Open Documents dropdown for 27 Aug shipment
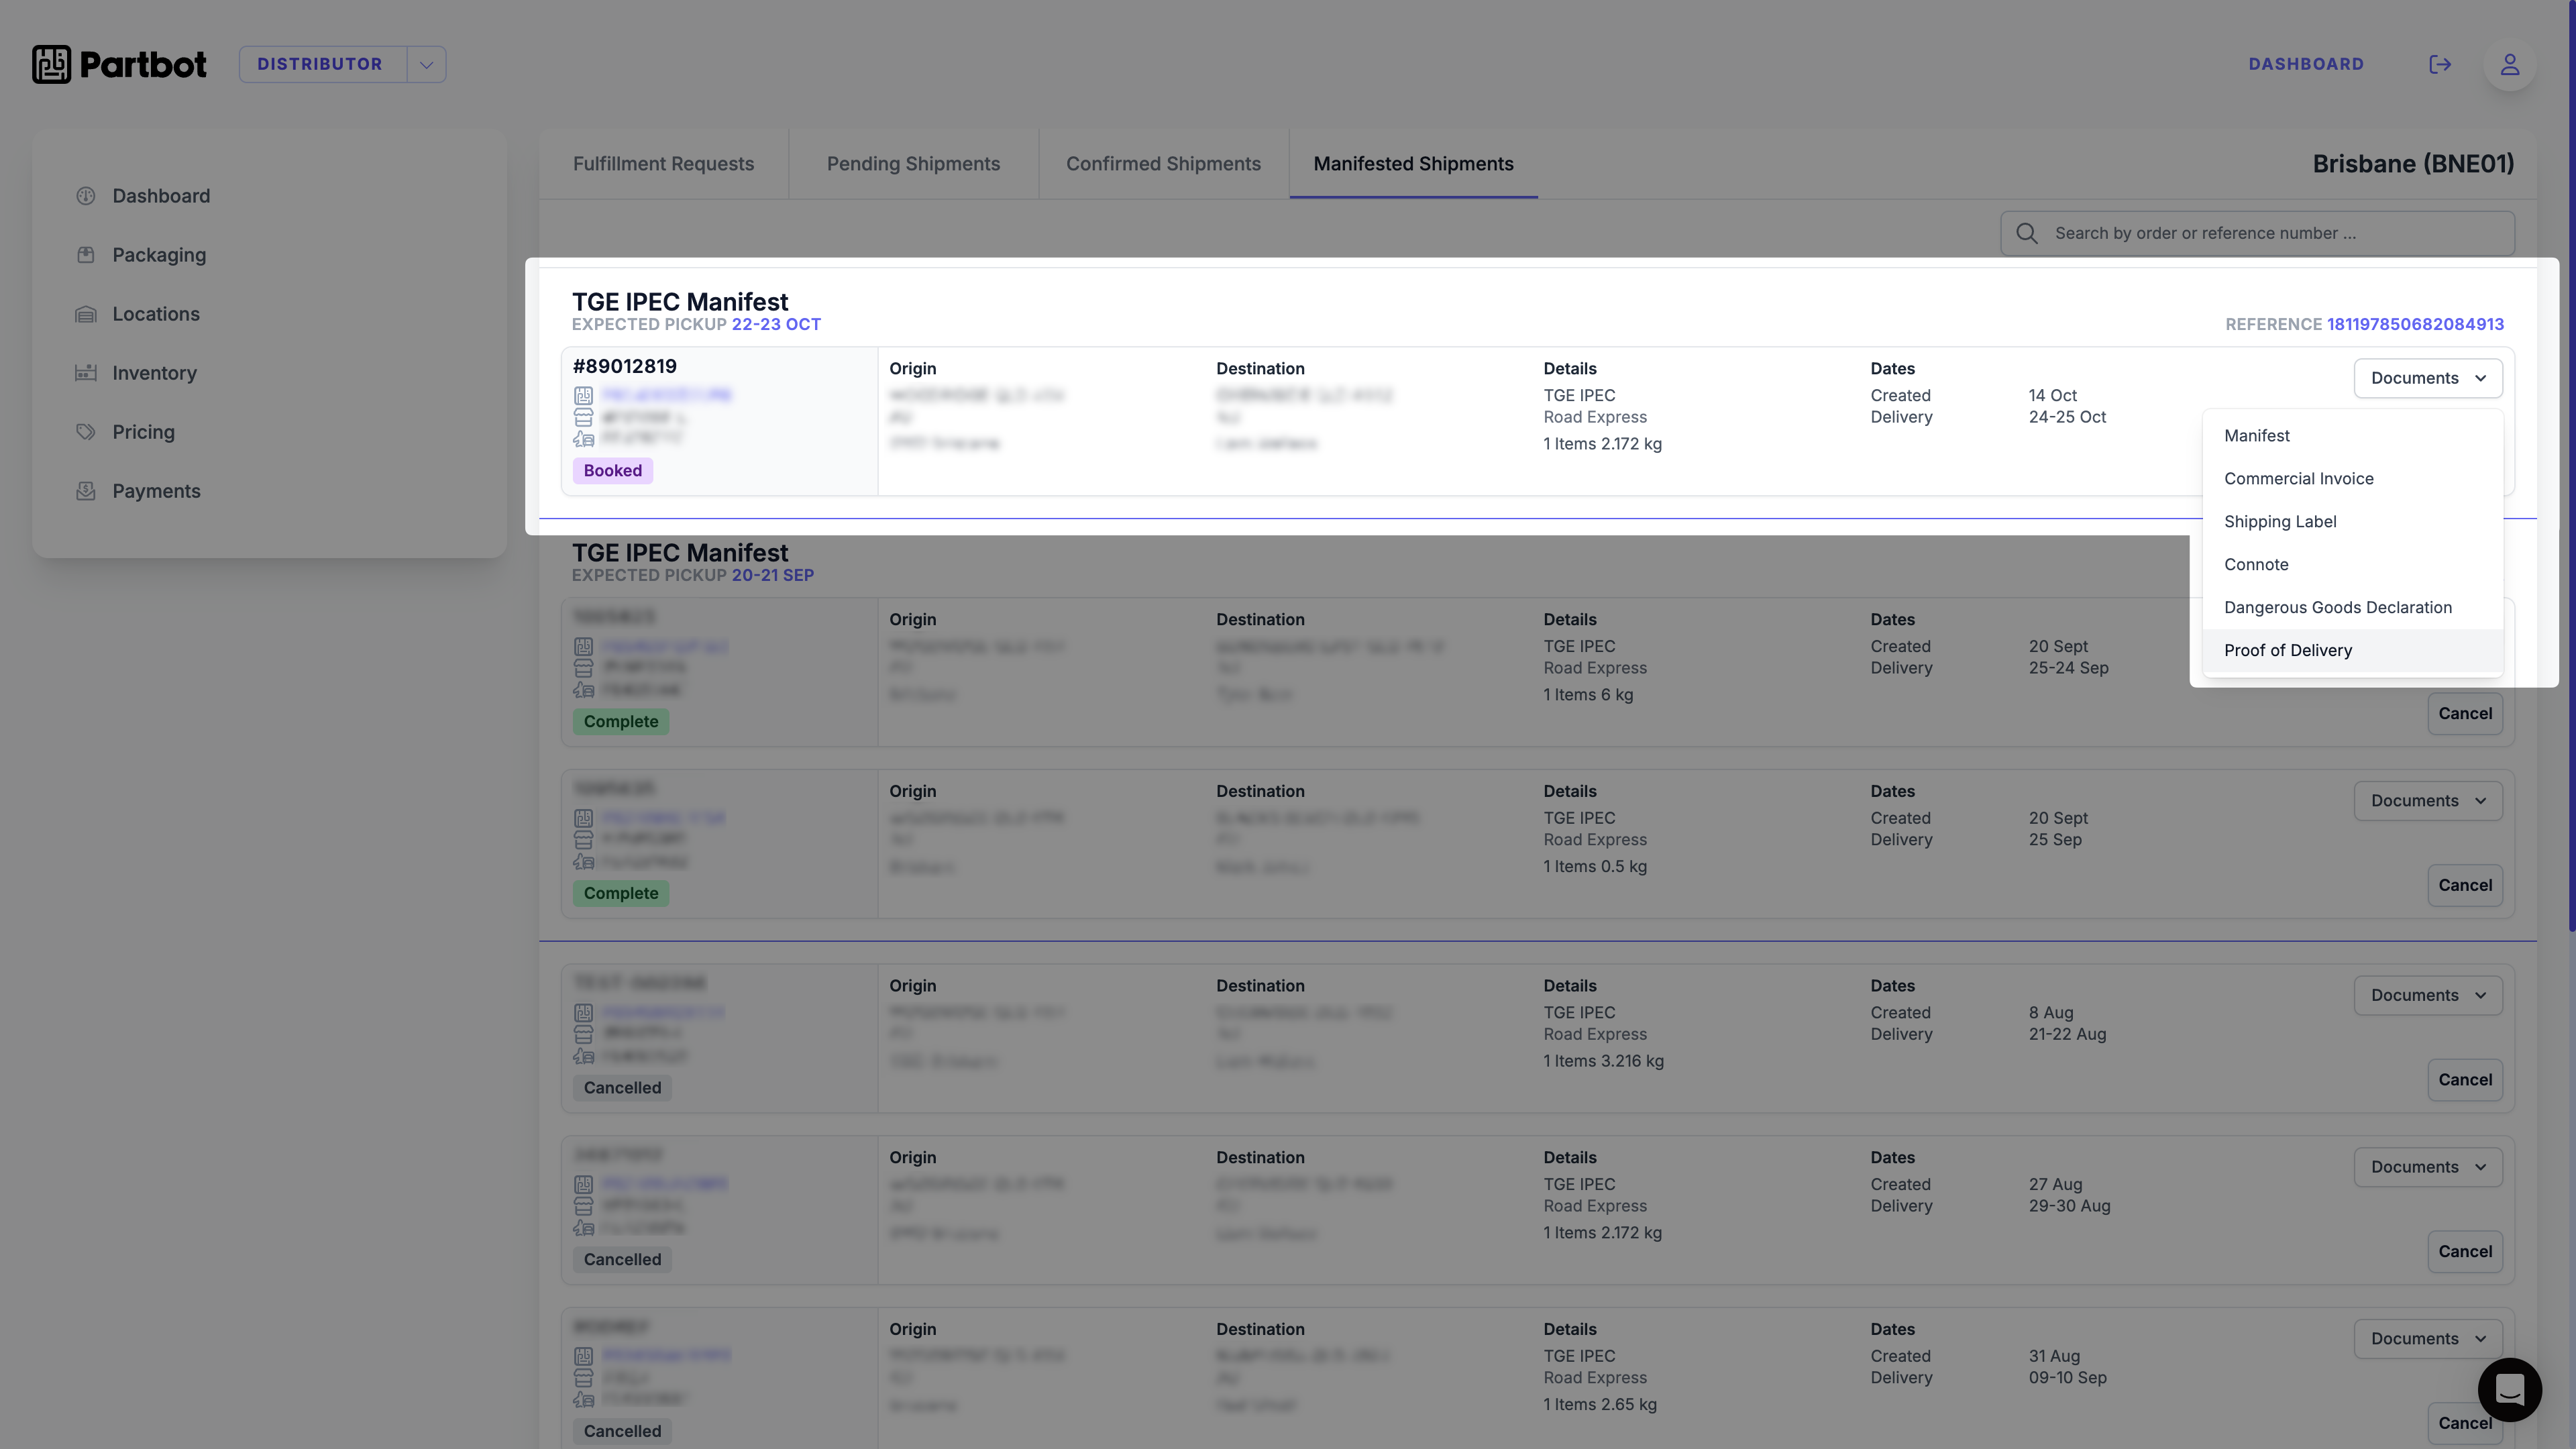2576x1449 pixels. point(2427,1167)
